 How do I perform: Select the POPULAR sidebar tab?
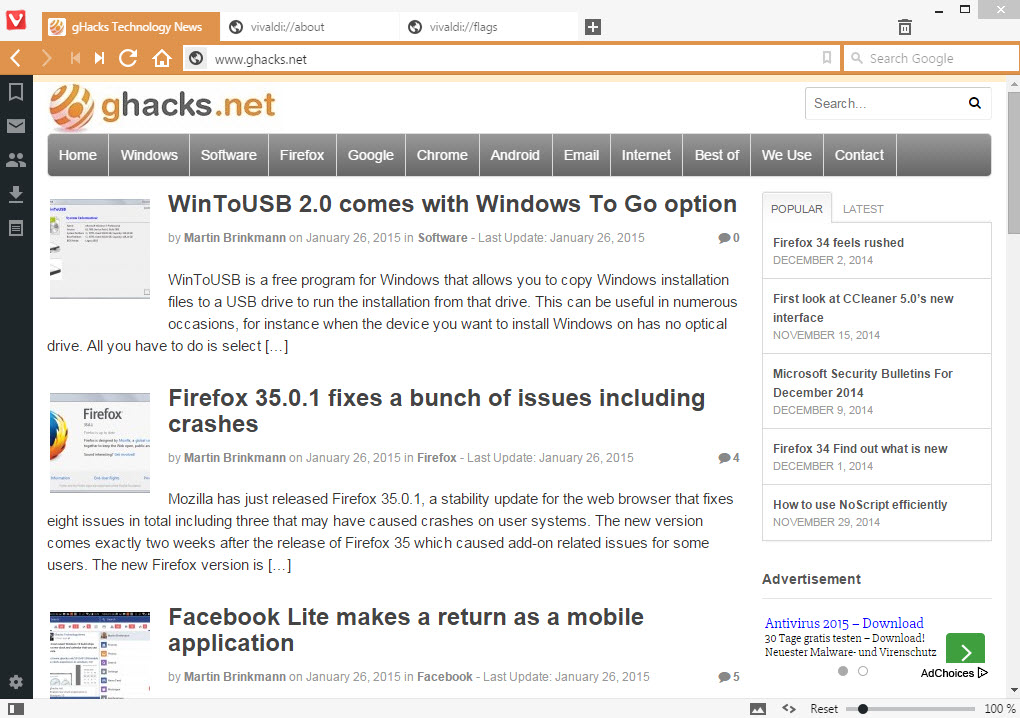pyautogui.click(x=796, y=209)
